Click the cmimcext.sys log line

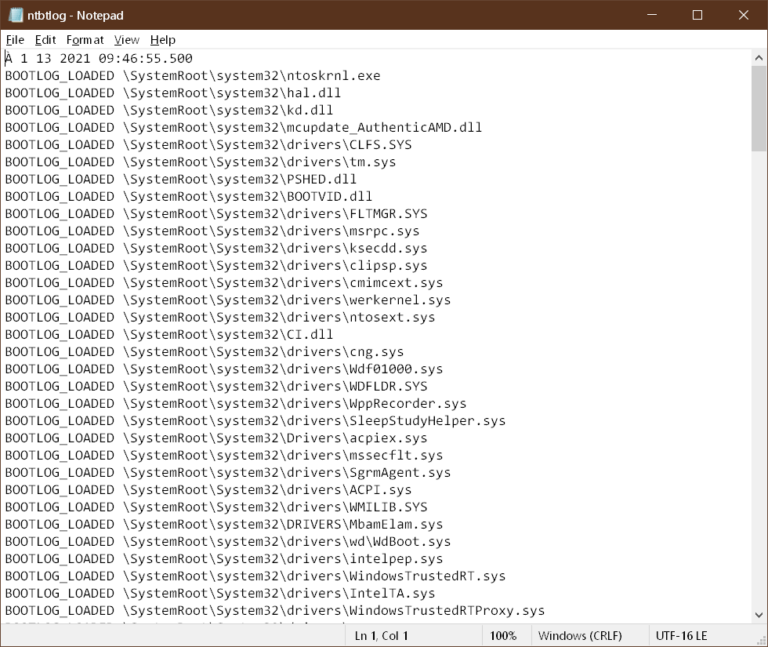coord(224,283)
